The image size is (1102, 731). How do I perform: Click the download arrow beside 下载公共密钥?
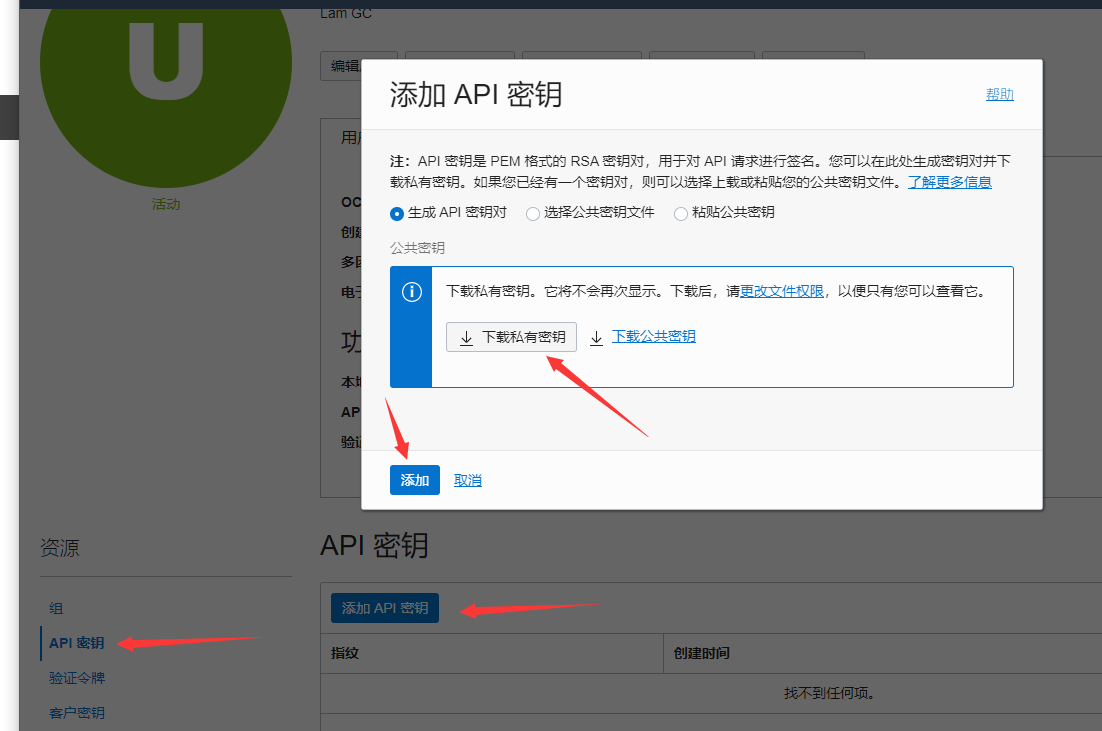(596, 338)
